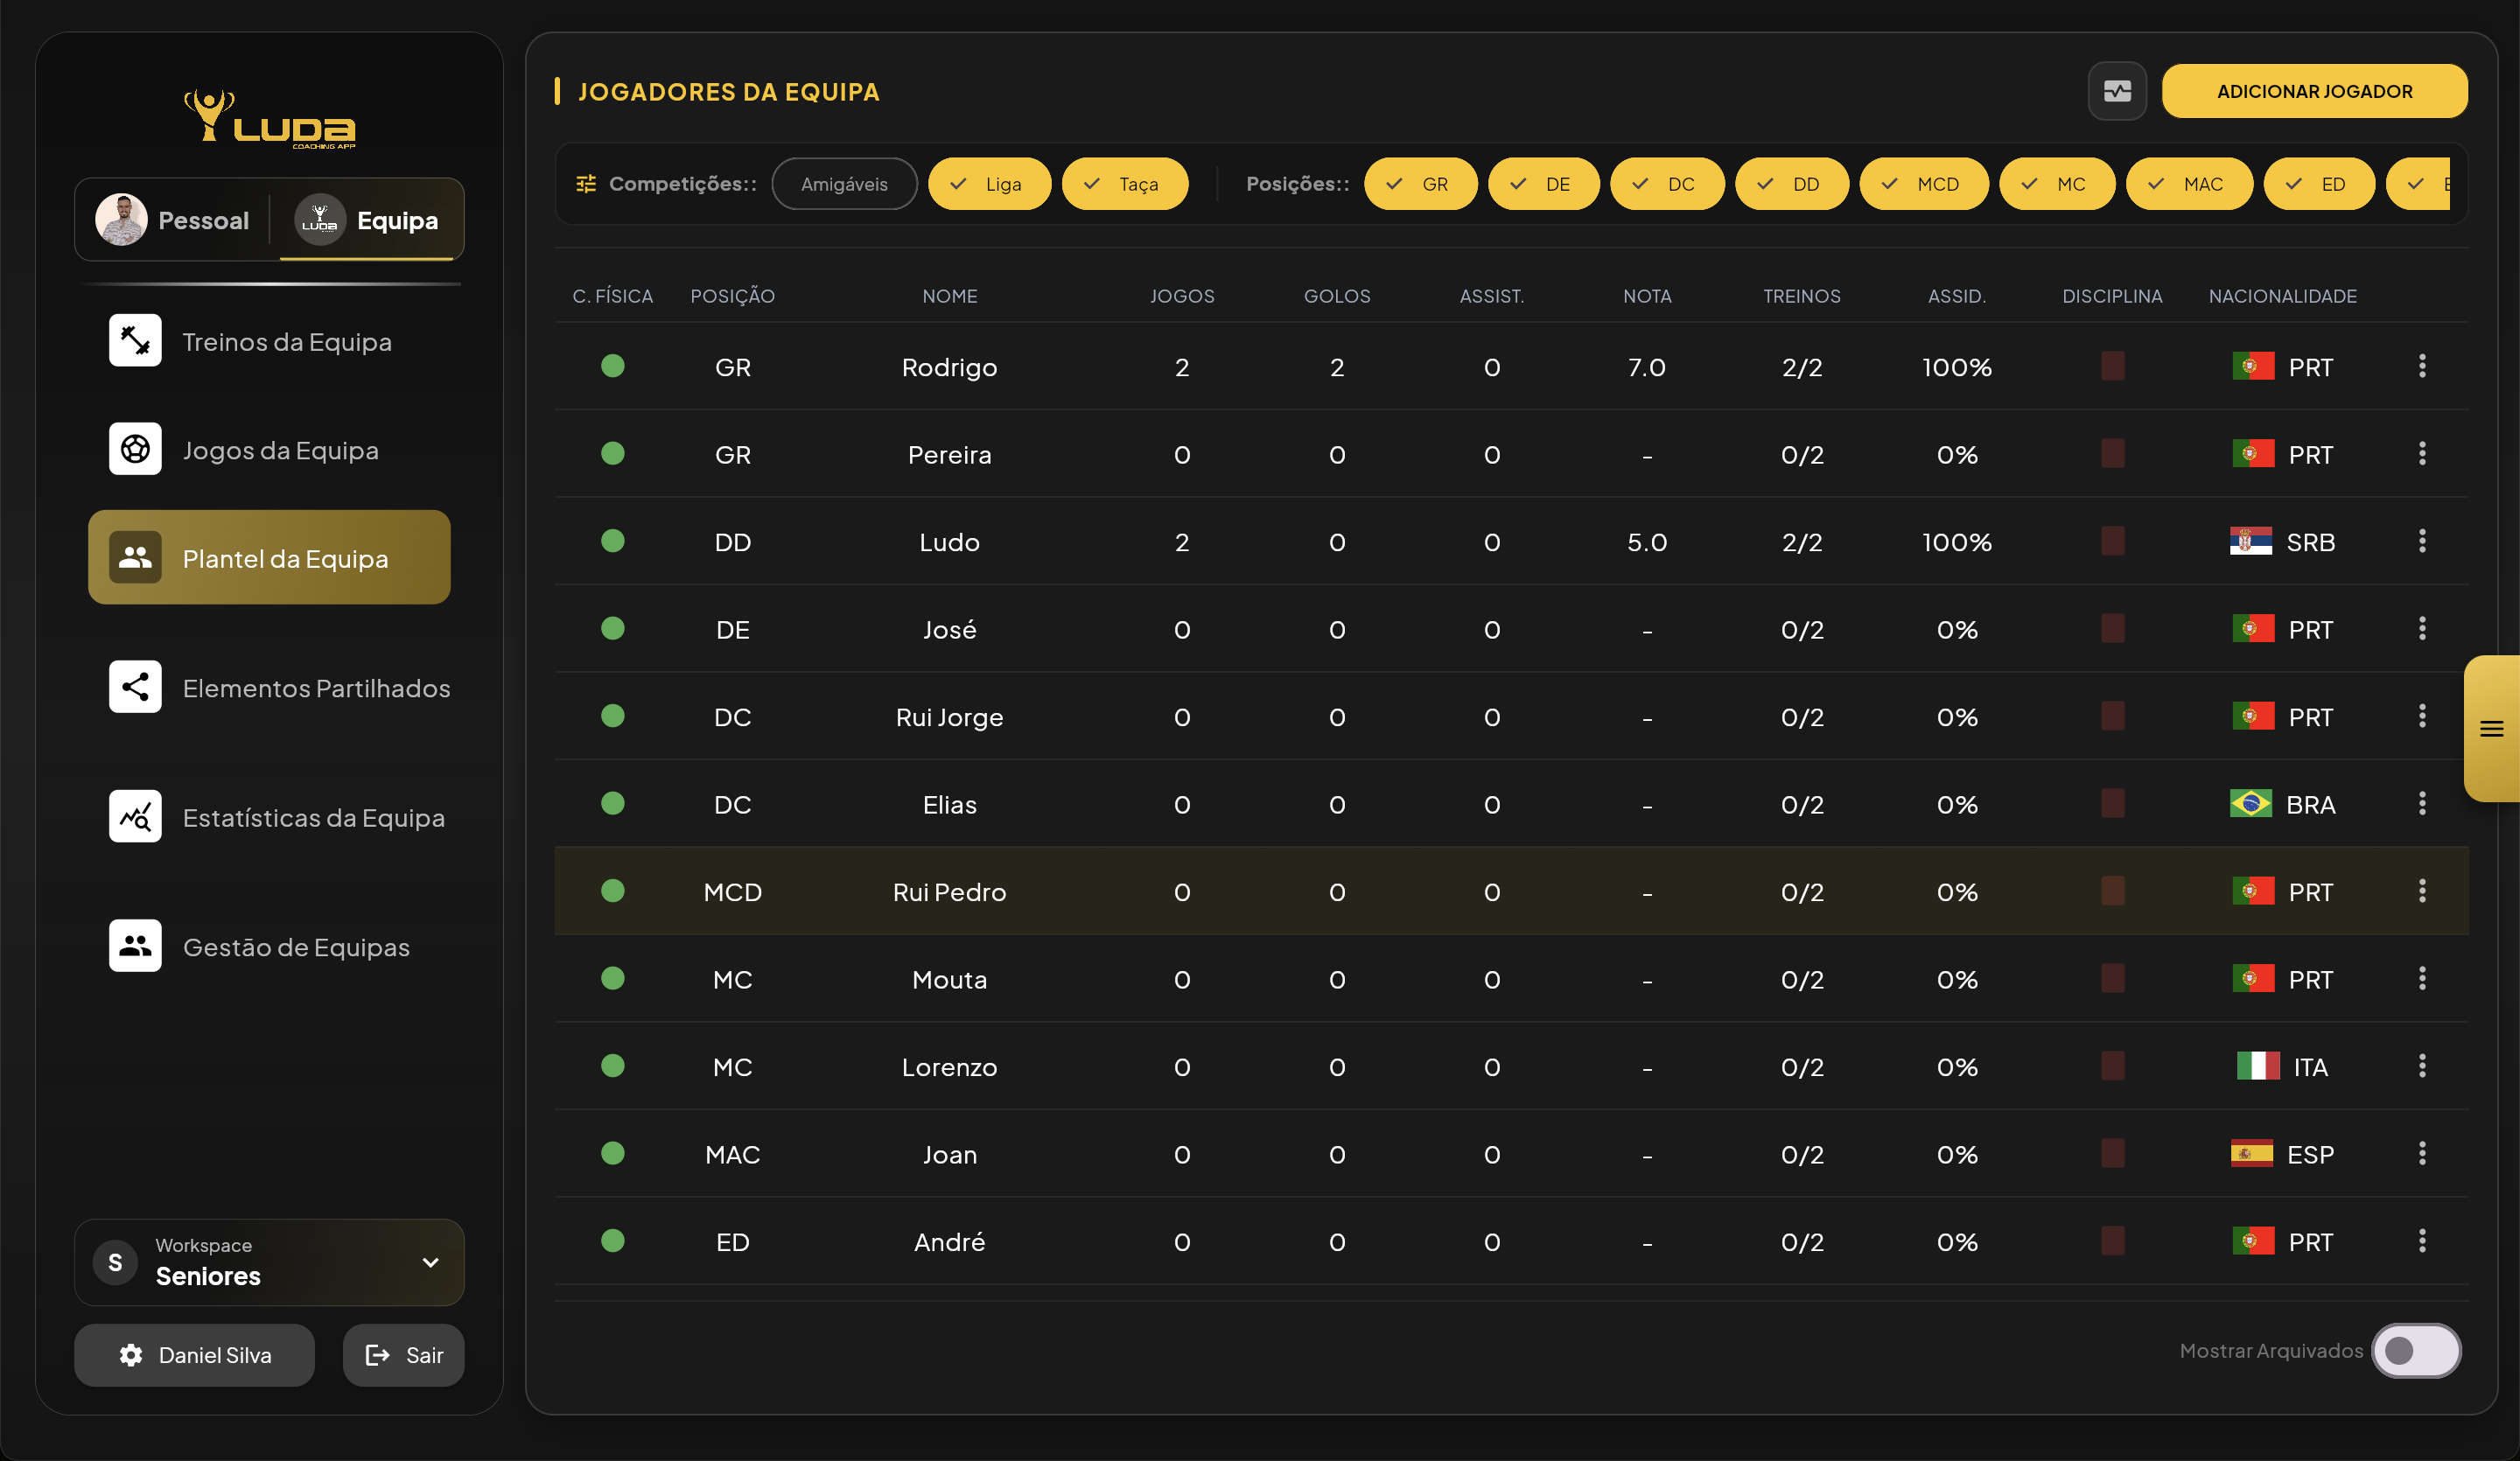Expand the Seniores workspace dropdown
Image resolution: width=2520 pixels, height=1461 pixels.
point(431,1262)
